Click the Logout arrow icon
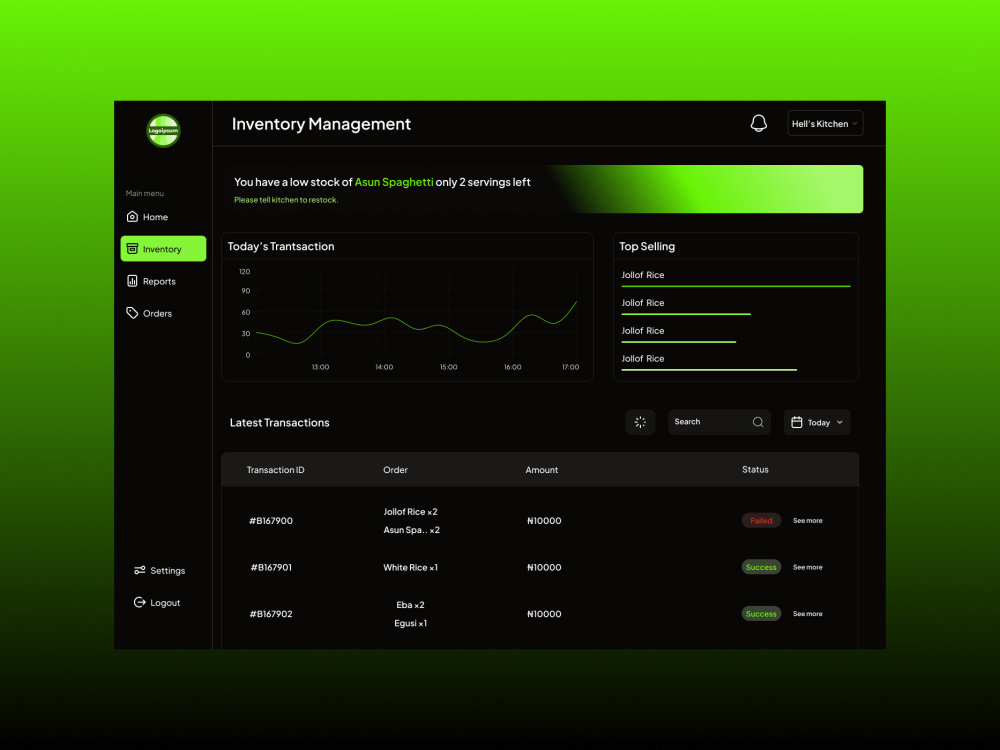 click(x=140, y=603)
